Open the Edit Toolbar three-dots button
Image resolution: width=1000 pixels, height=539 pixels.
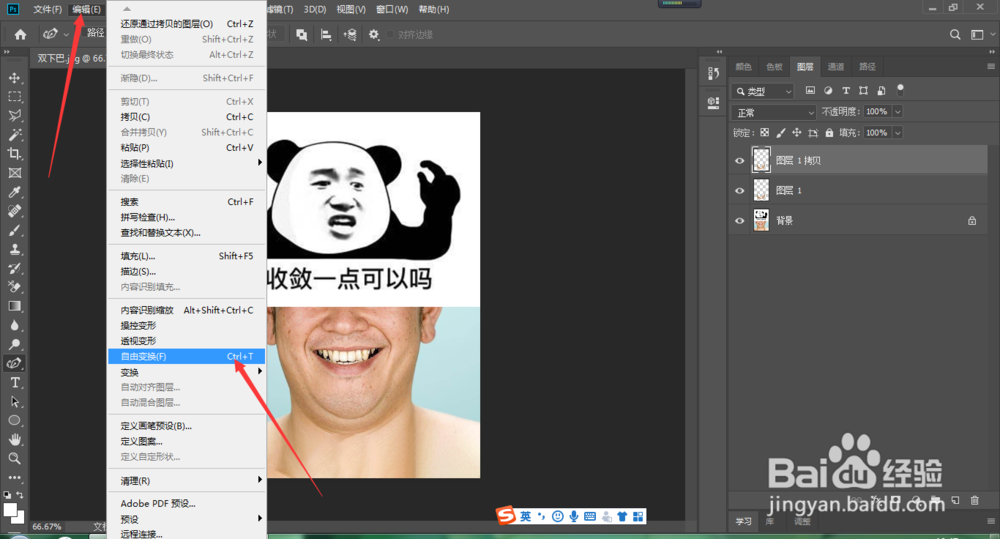coord(15,477)
